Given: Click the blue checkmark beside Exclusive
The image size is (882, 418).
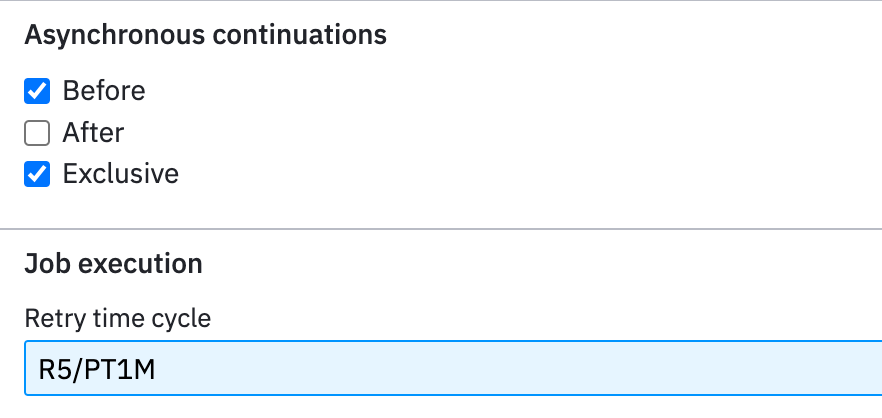Looking at the screenshot, I should click(37, 174).
